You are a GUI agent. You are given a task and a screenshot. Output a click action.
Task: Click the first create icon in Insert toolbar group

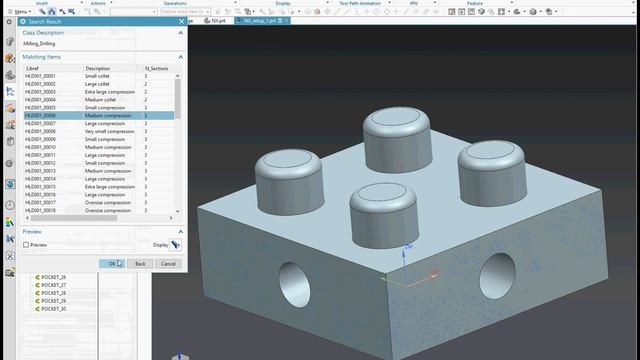42,11
